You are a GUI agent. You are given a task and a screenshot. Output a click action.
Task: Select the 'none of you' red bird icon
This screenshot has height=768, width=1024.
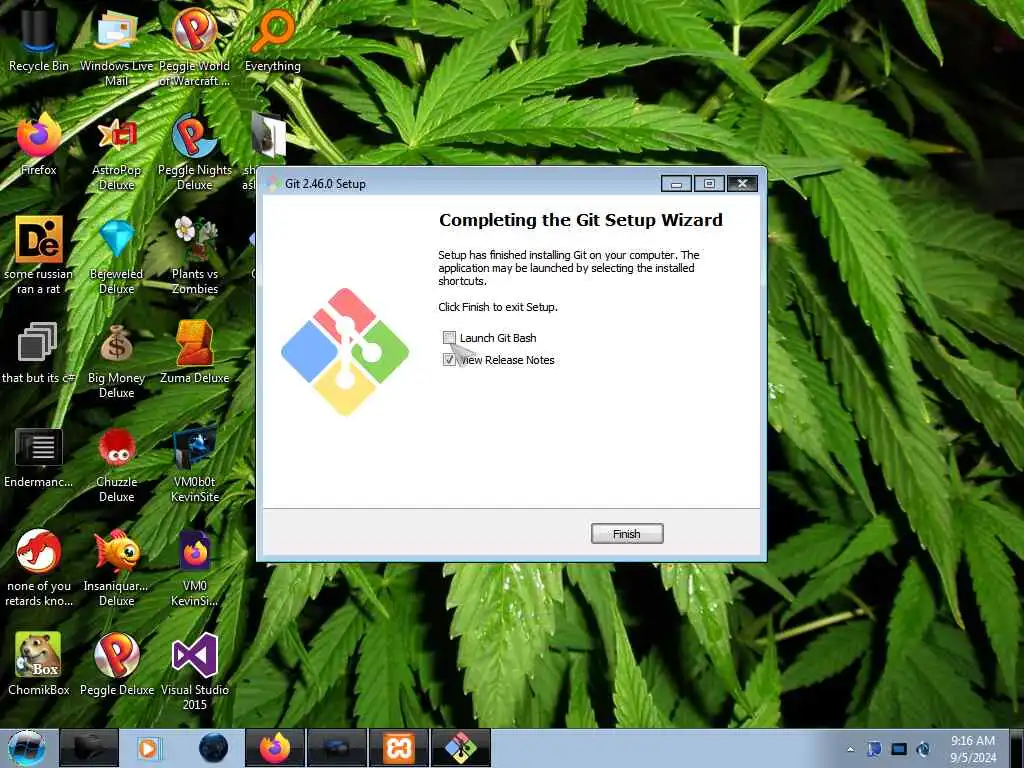(x=39, y=568)
